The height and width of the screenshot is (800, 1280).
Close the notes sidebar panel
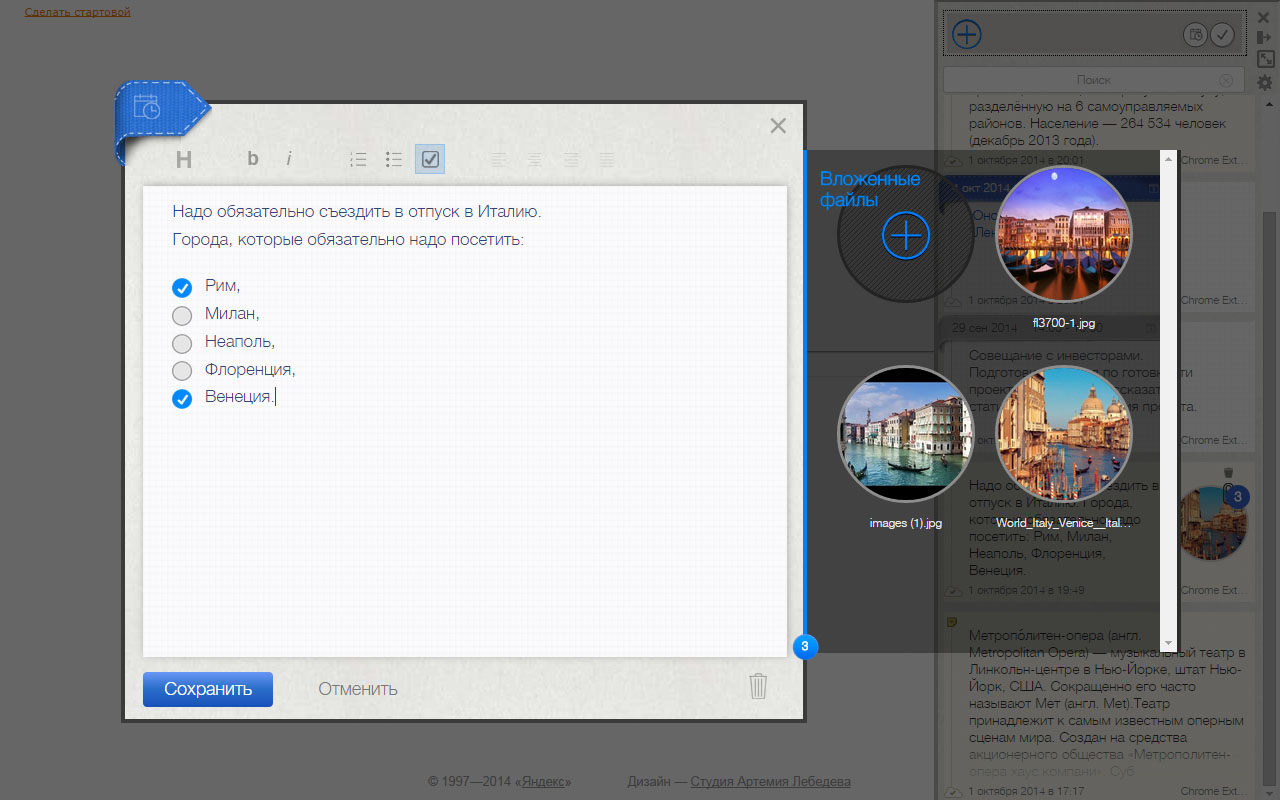pyautogui.click(x=1264, y=17)
